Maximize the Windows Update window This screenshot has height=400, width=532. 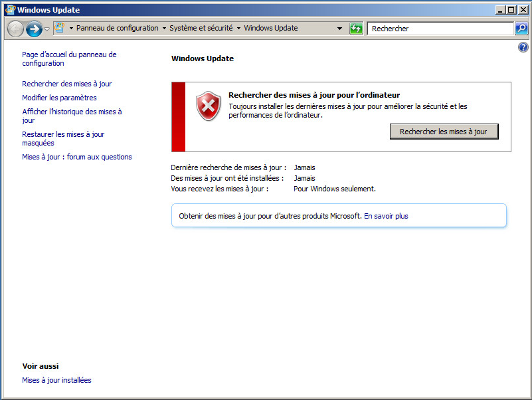[x=511, y=10]
